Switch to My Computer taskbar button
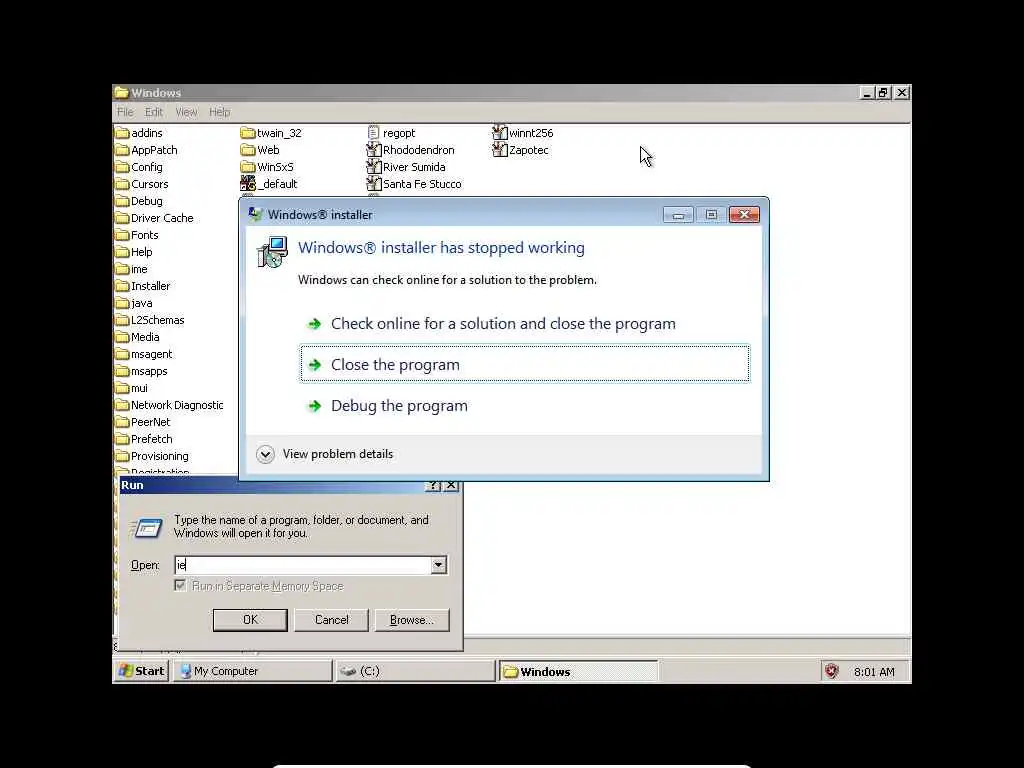The width and height of the screenshot is (1024, 768). (253, 671)
